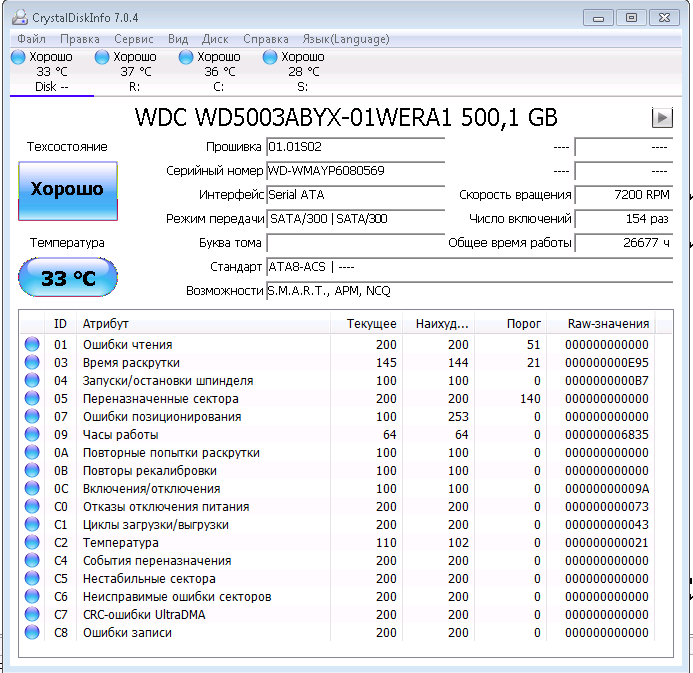The image size is (693, 673).
Task: Open the Язык(Language) menu
Action: [x=346, y=39]
